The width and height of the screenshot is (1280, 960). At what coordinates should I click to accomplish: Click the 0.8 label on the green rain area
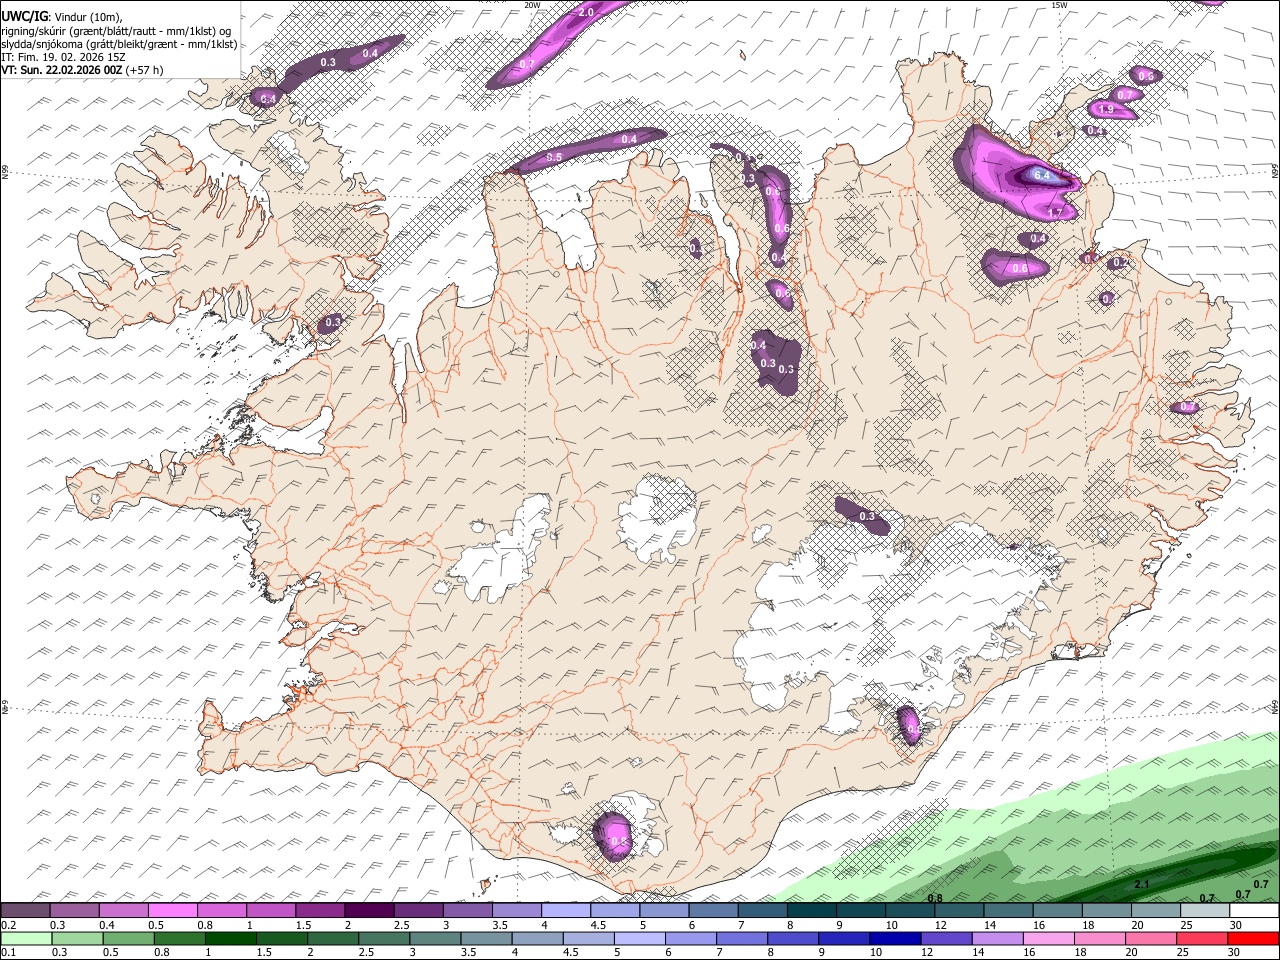935,898
